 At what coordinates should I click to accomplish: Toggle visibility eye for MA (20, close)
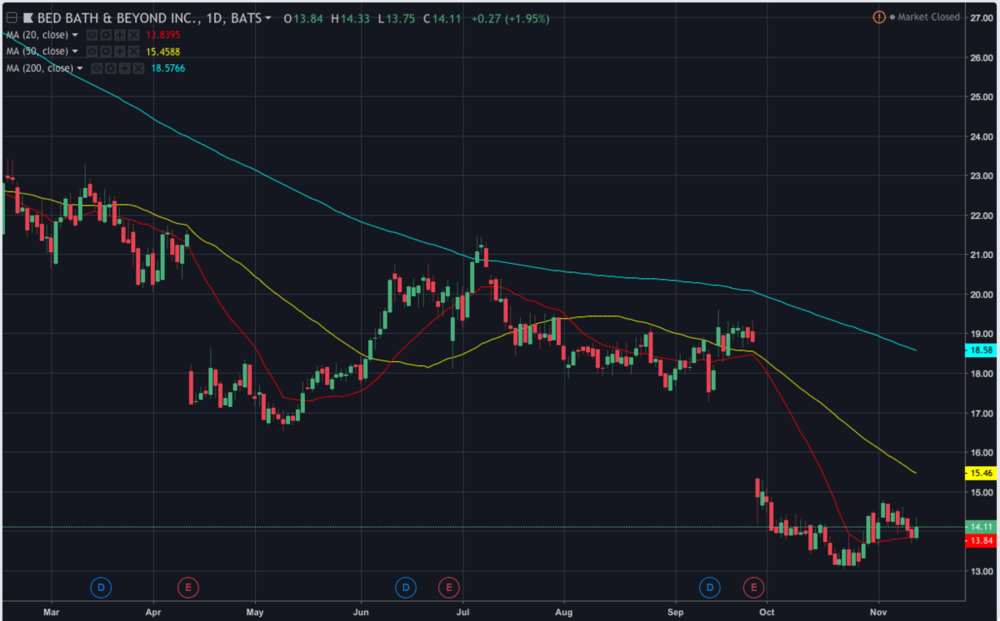click(91, 35)
